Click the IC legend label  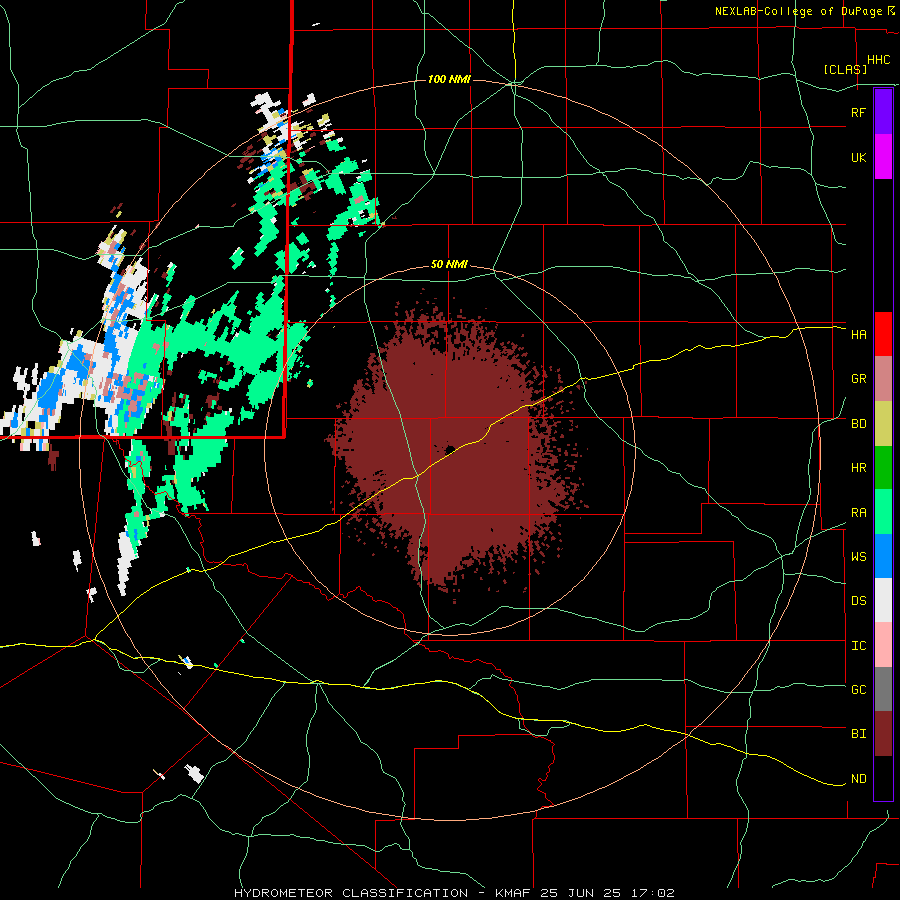[x=858, y=646]
